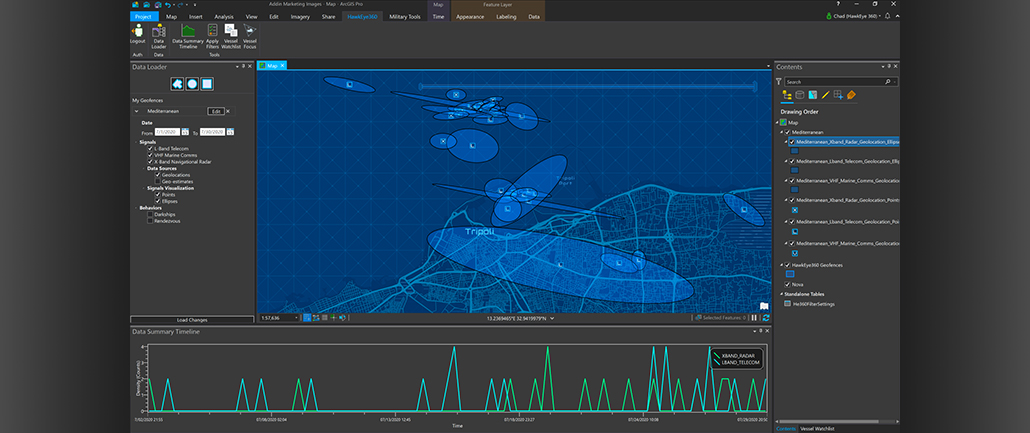Select the polygon geofence drawing tool

[x=177, y=84]
